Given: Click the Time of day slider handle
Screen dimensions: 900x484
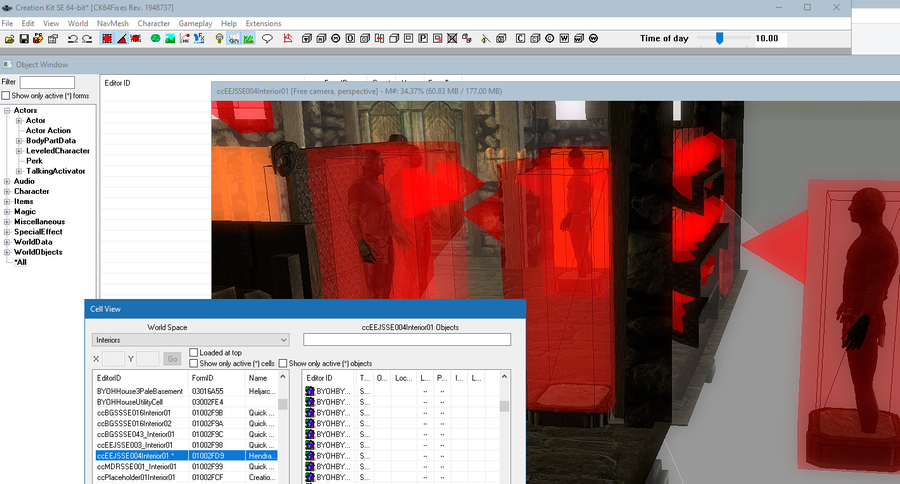Looking at the screenshot, I should [719, 38].
